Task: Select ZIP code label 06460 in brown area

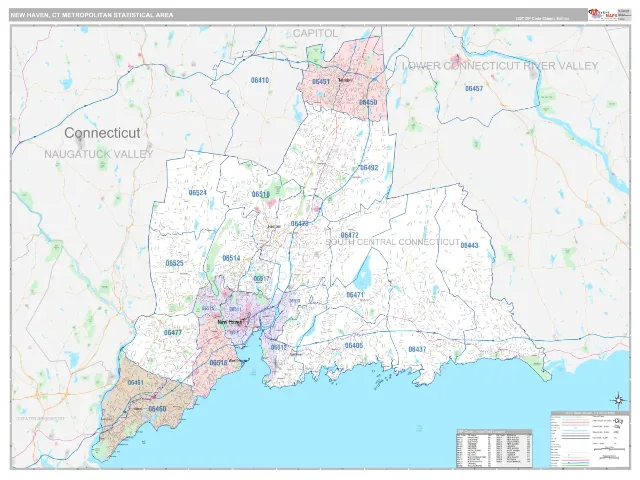Action: tap(158, 409)
